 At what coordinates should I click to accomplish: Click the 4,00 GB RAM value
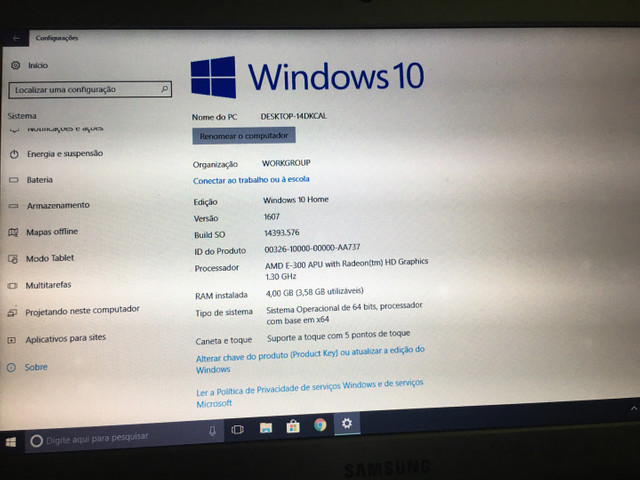315,292
